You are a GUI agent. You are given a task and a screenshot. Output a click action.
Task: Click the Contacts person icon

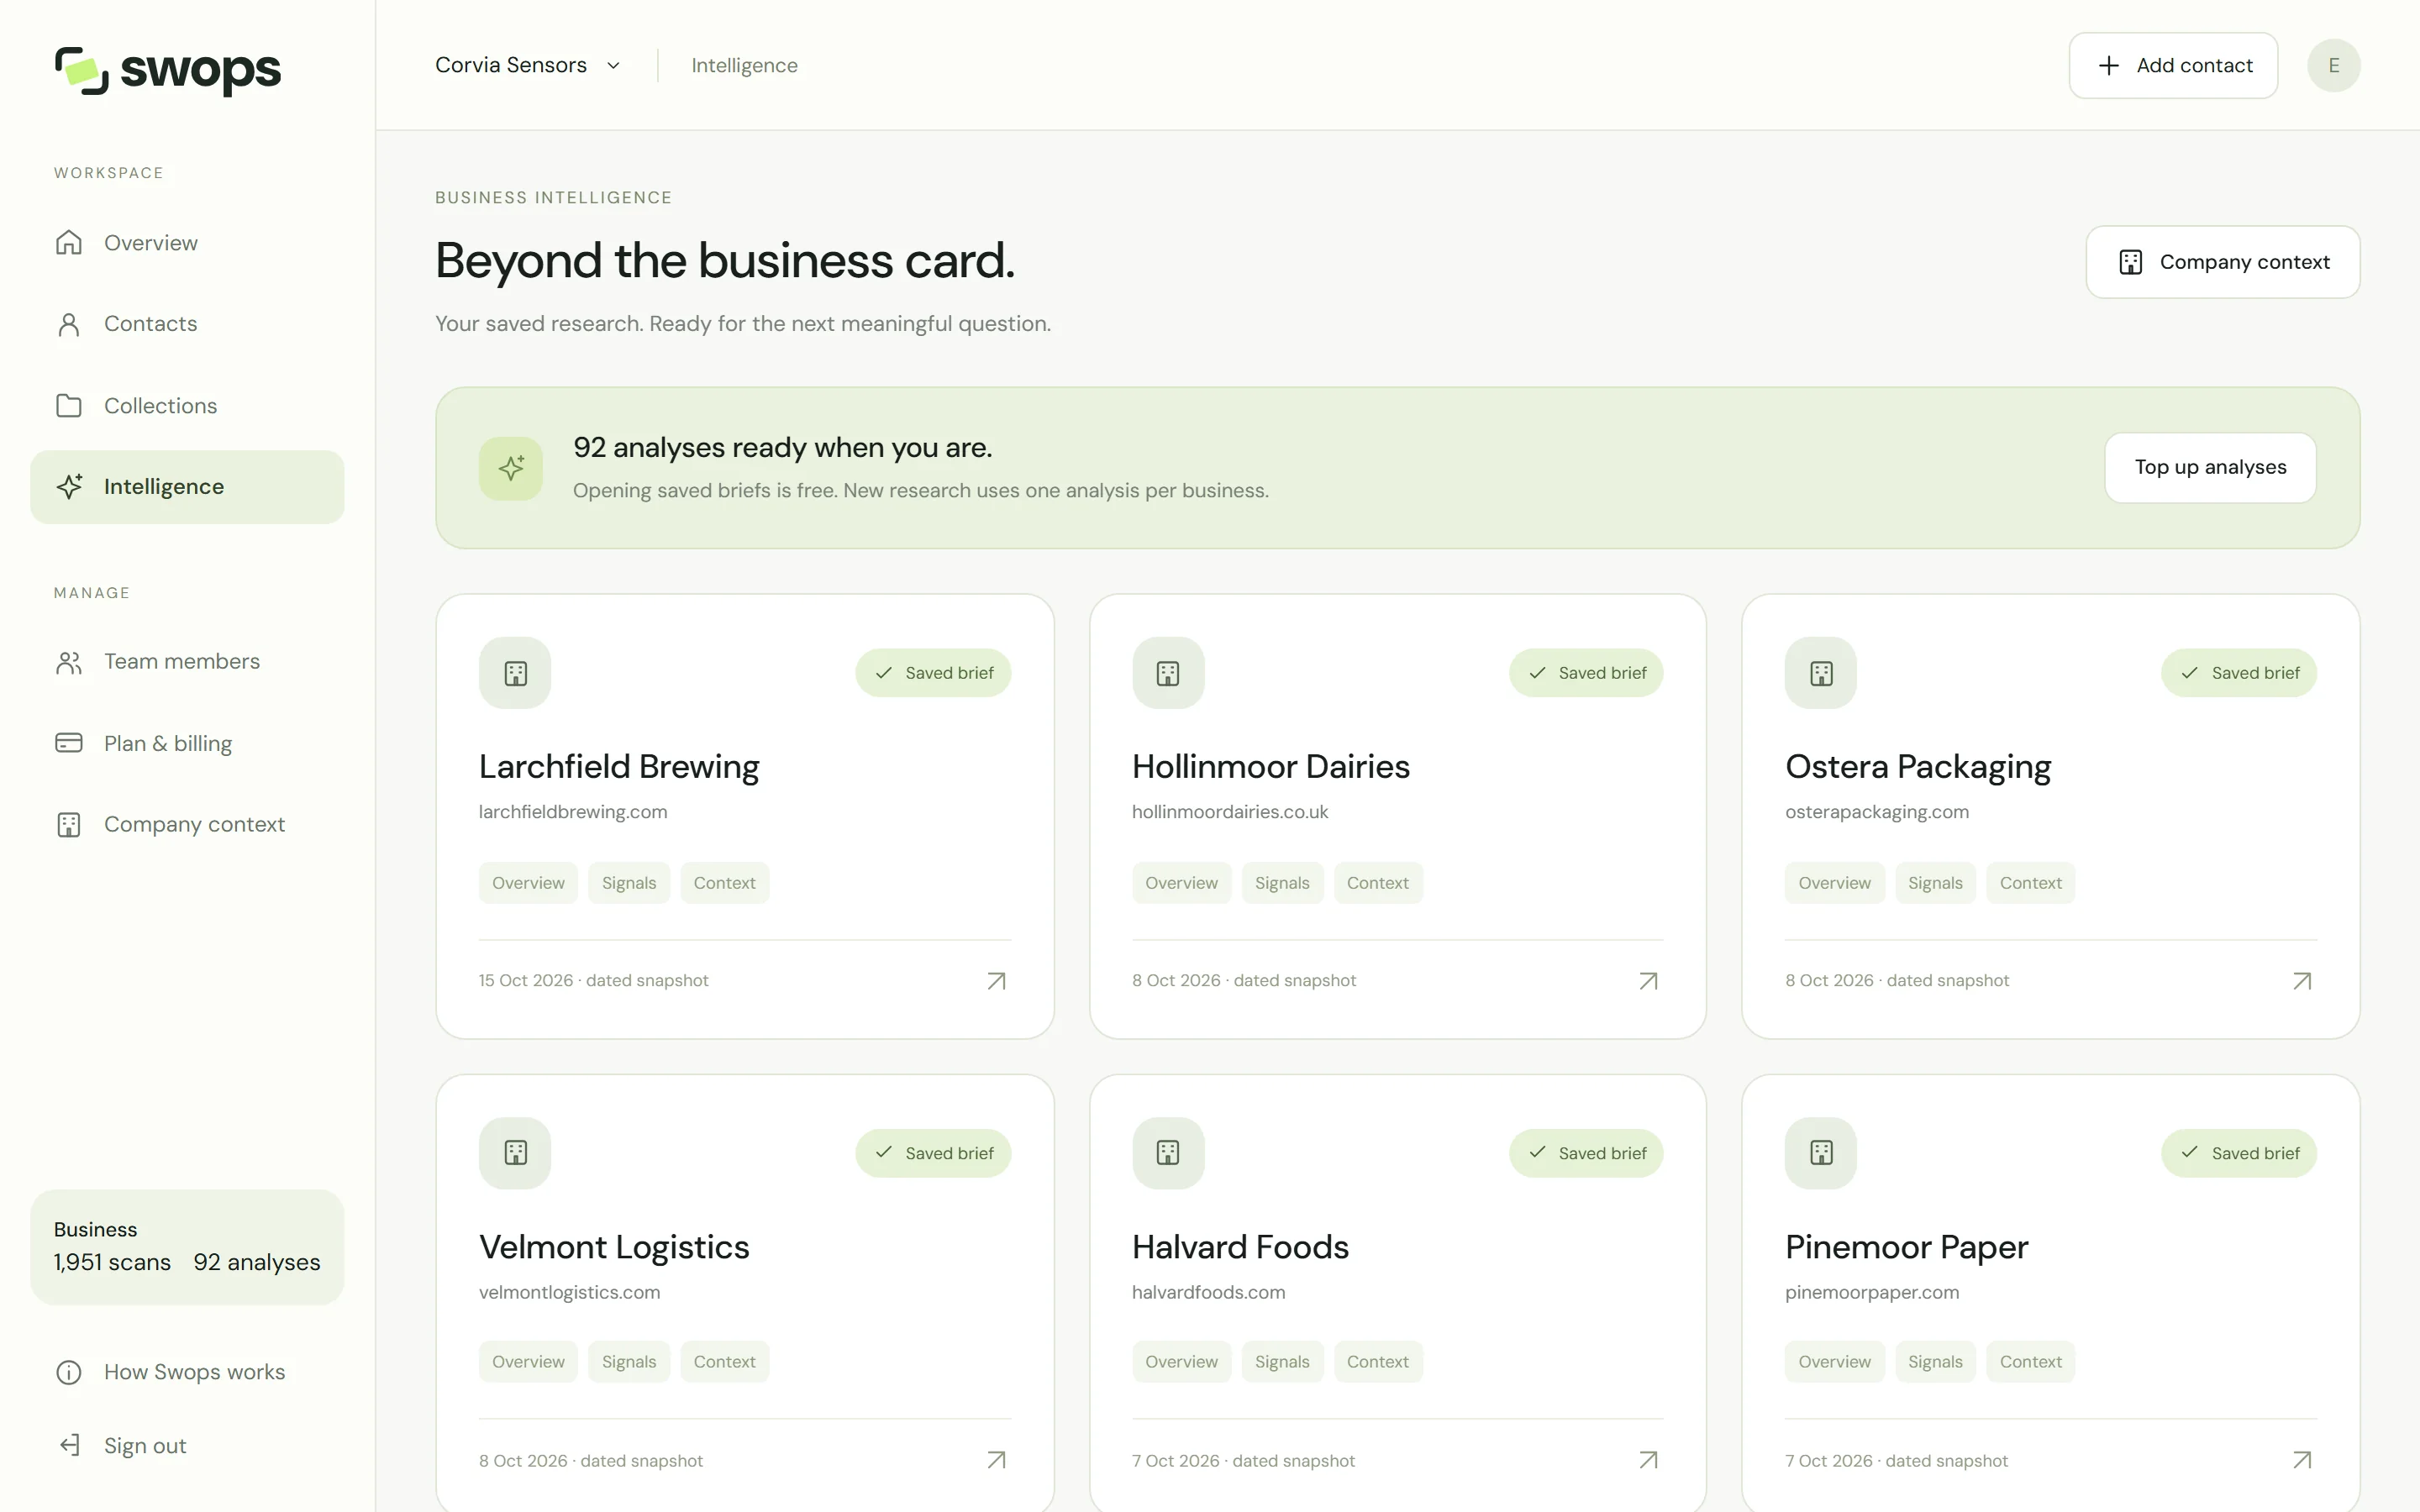point(69,324)
